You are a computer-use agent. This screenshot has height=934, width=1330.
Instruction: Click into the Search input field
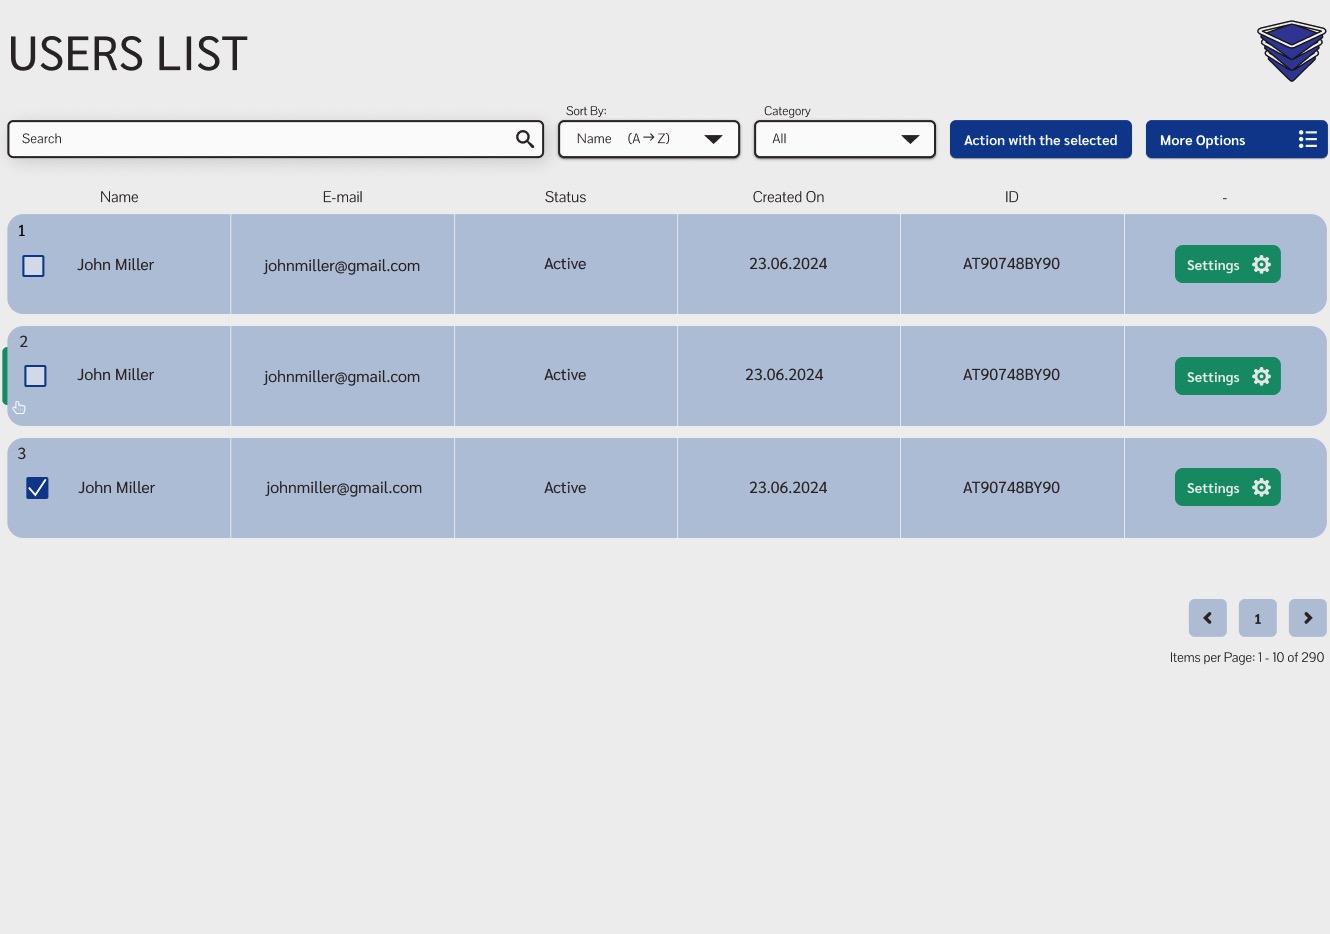260,139
